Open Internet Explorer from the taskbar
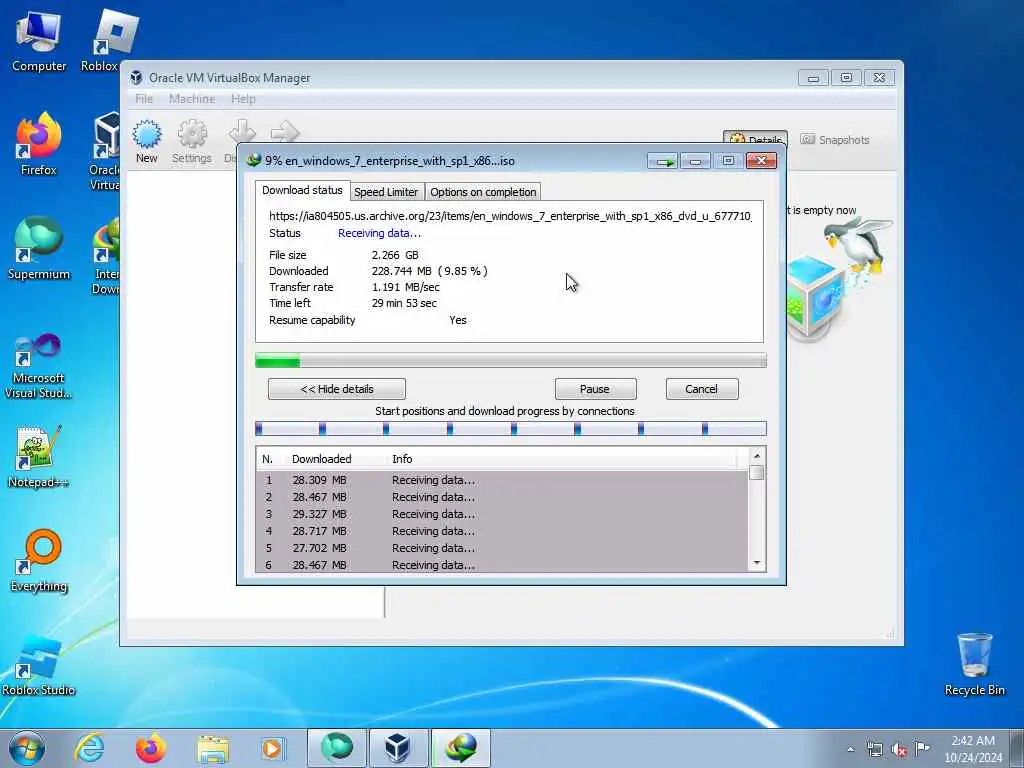 tap(89, 748)
